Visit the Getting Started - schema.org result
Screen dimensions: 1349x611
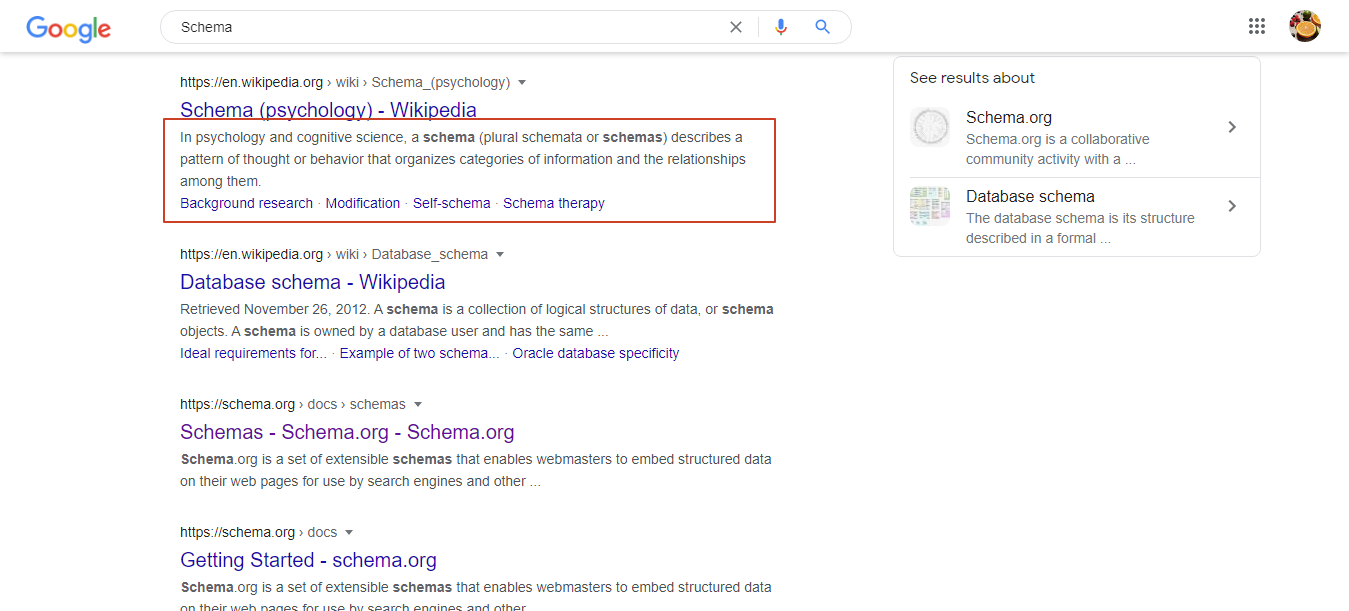point(307,560)
